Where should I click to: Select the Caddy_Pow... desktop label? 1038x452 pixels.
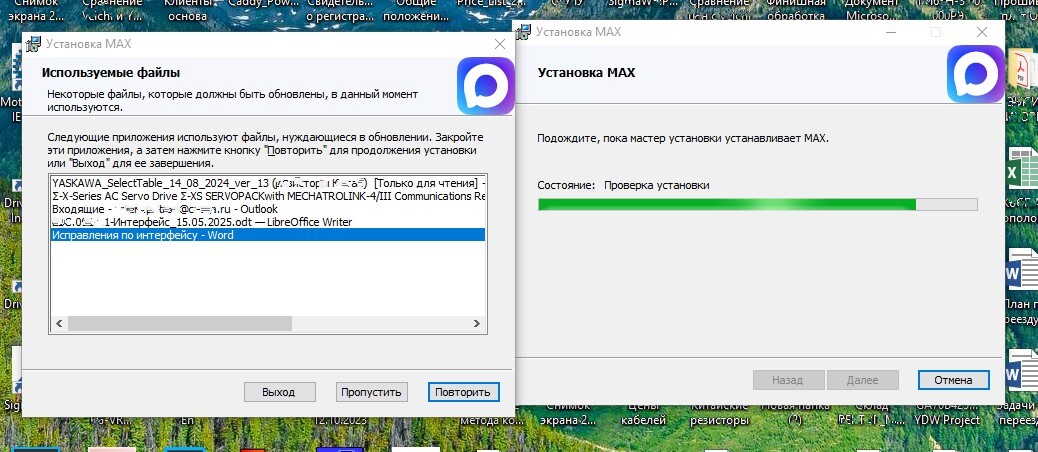coord(263,5)
